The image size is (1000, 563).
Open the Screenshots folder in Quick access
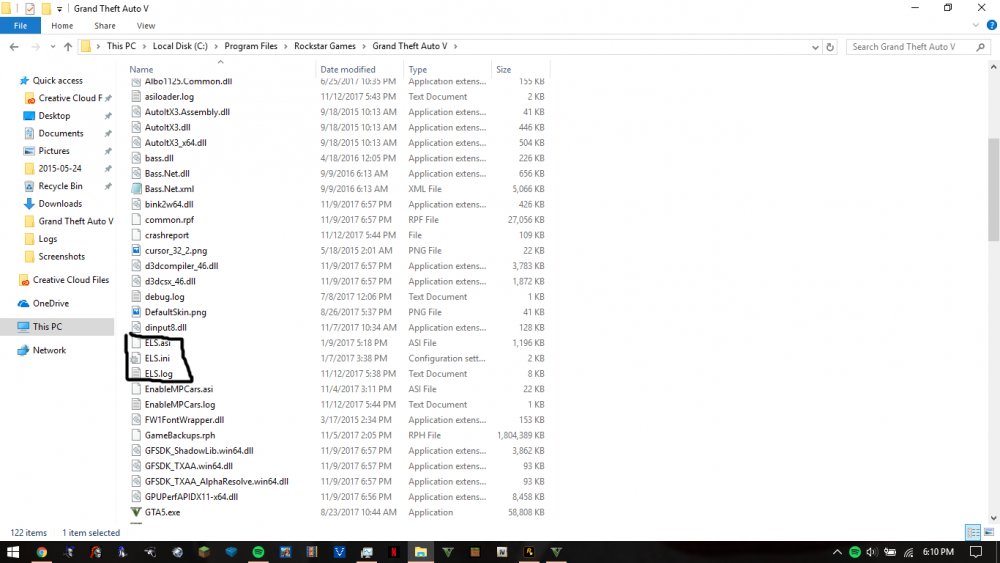[61, 256]
